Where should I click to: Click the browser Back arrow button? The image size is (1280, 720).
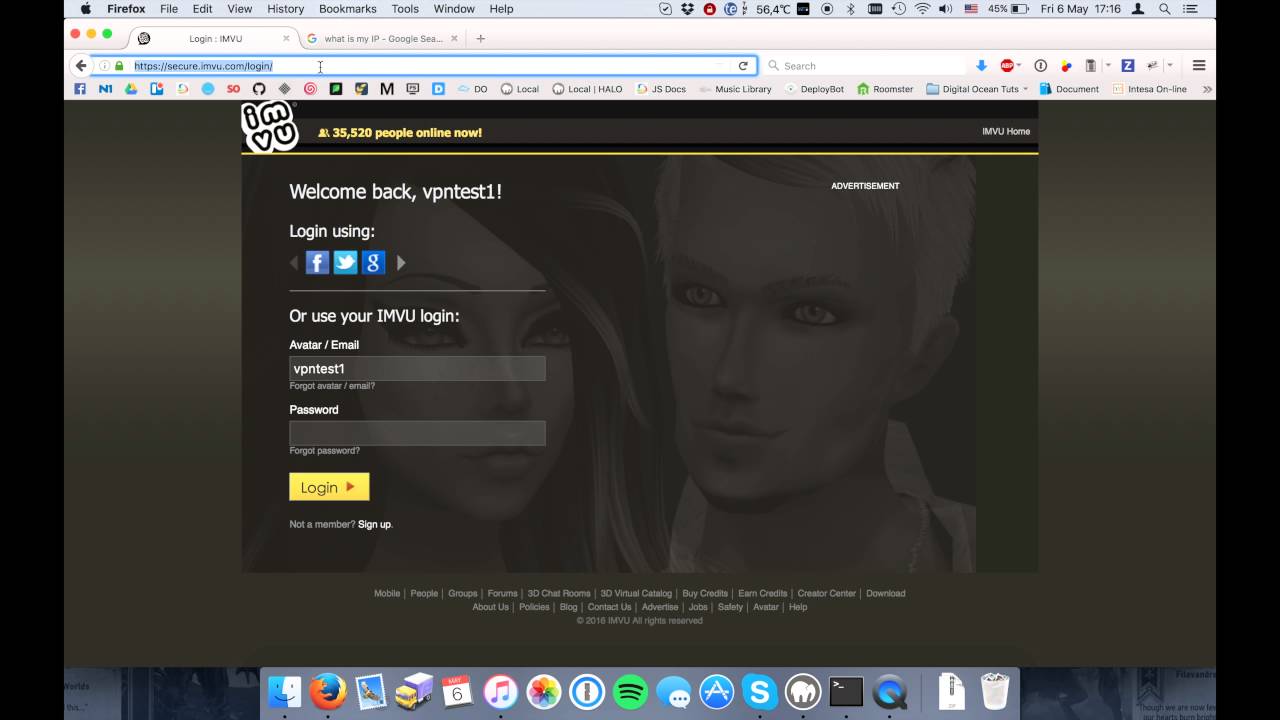[81, 66]
